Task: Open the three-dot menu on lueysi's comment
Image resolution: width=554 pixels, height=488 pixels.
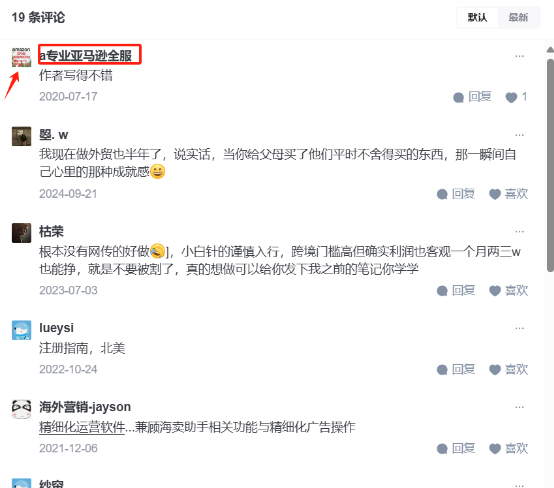Action: (519, 328)
